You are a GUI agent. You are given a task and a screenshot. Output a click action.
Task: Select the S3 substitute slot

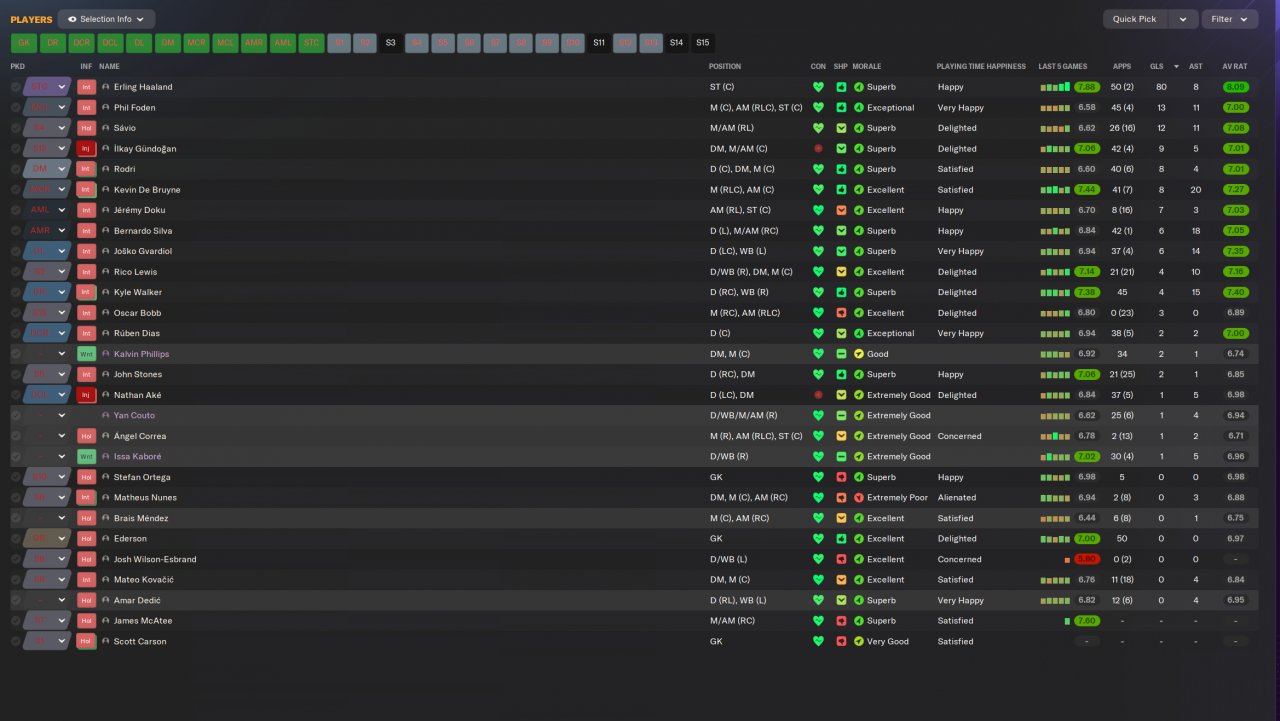[x=390, y=43]
